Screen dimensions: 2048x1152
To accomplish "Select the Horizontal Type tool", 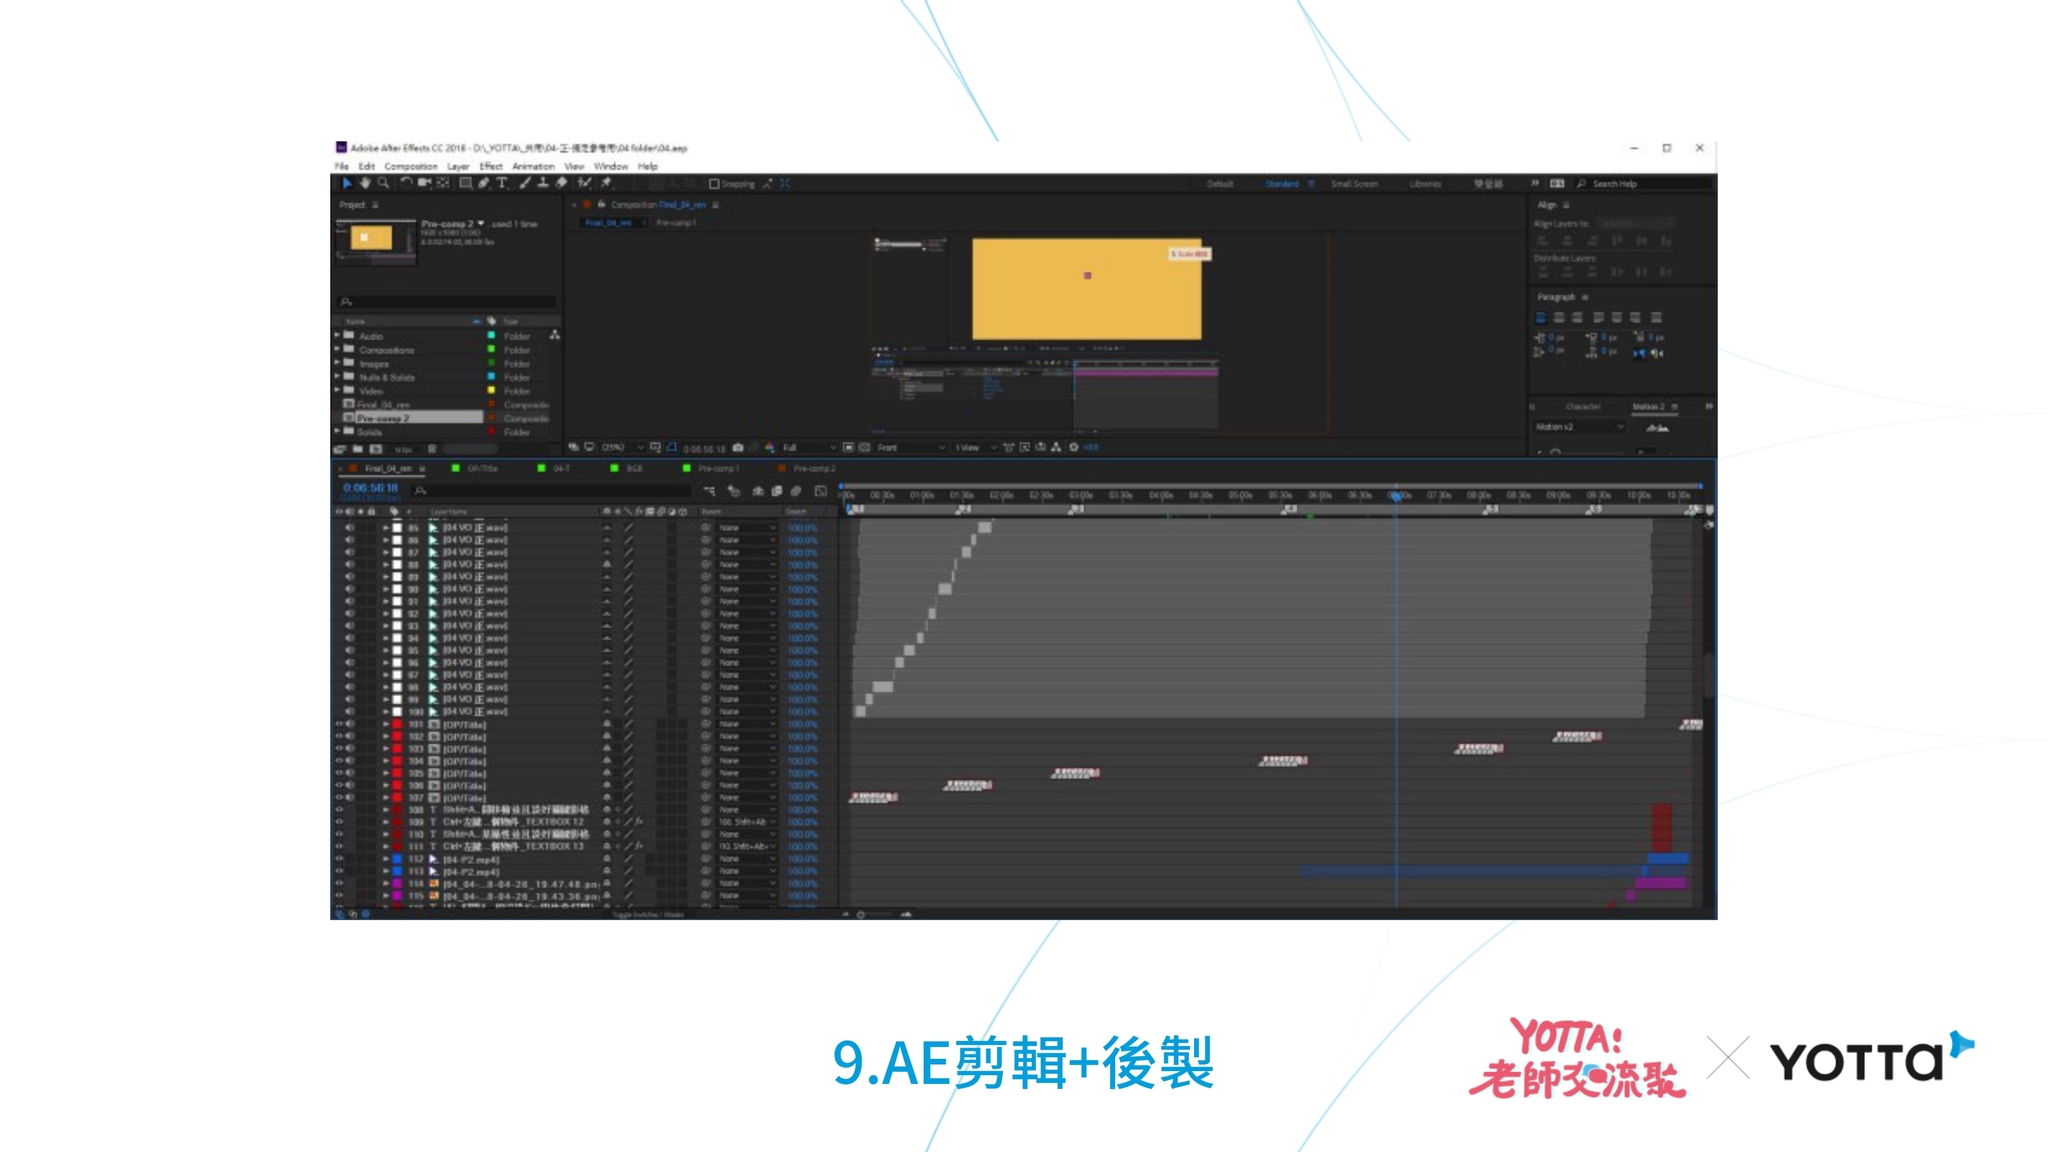I will click(502, 184).
